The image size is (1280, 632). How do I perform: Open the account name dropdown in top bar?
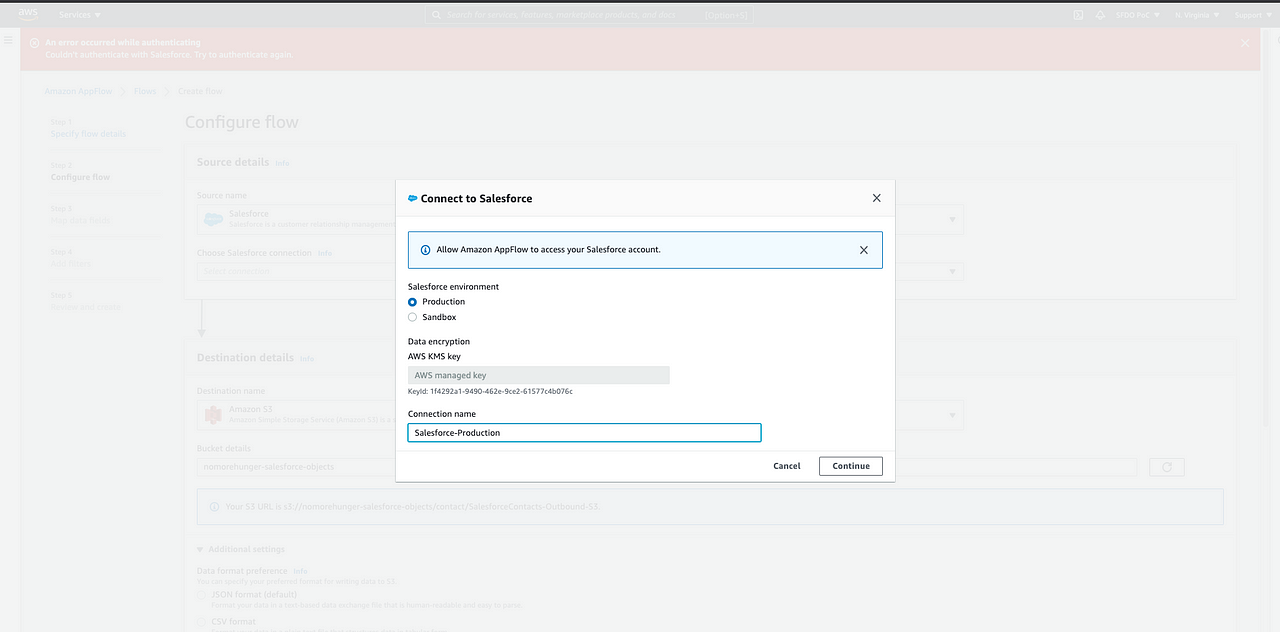(x=1138, y=15)
